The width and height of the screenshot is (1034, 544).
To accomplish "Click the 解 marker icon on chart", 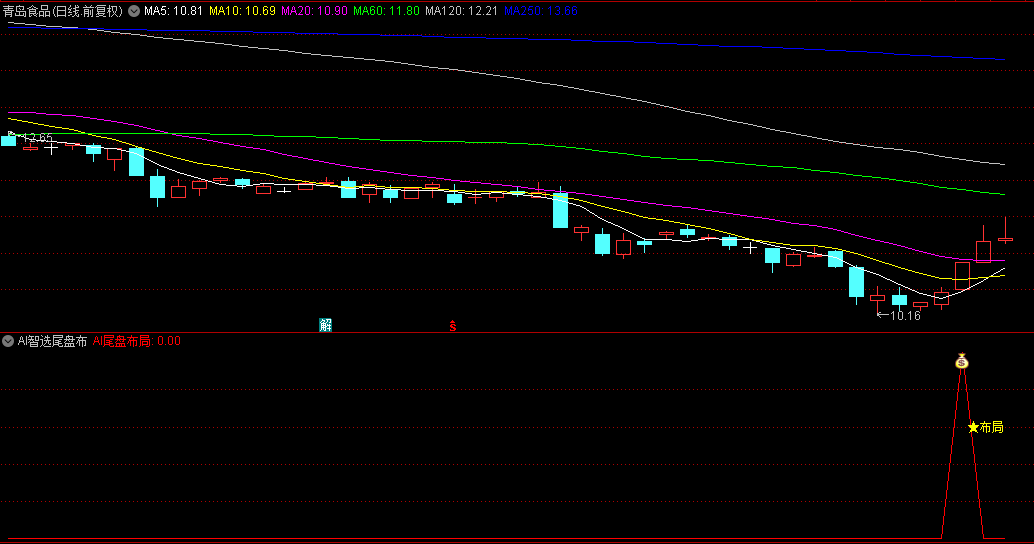I will click(325, 324).
